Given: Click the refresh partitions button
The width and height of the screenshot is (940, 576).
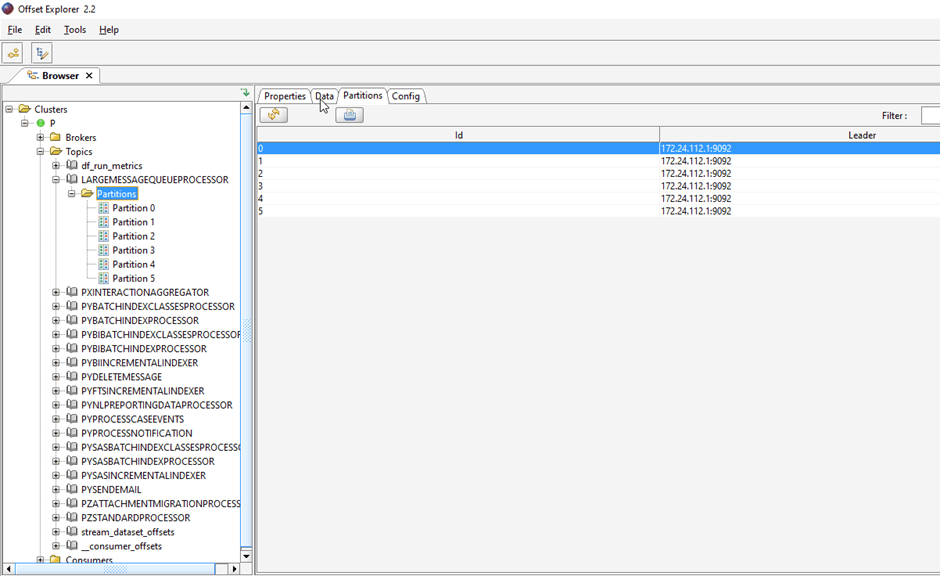Looking at the screenshot, I should coord(273,115).
